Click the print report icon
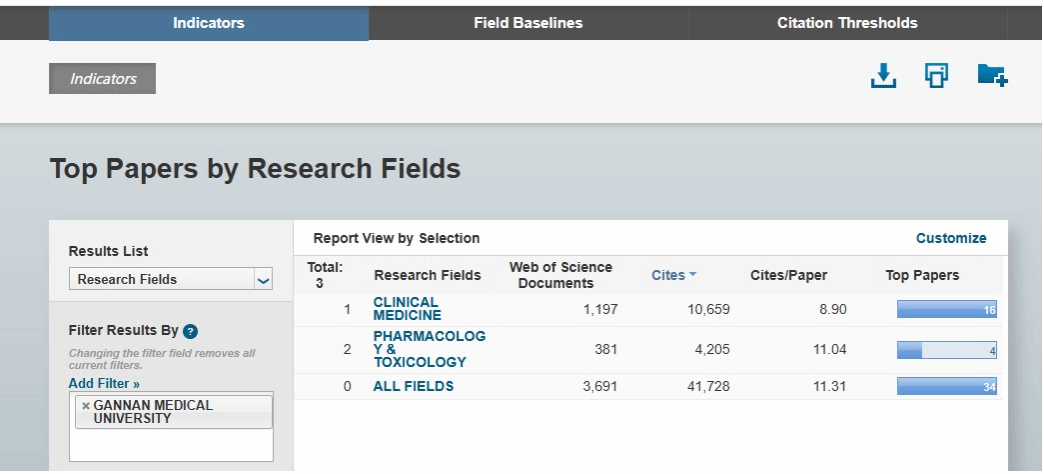1044x474 pixels. [937, 76]
